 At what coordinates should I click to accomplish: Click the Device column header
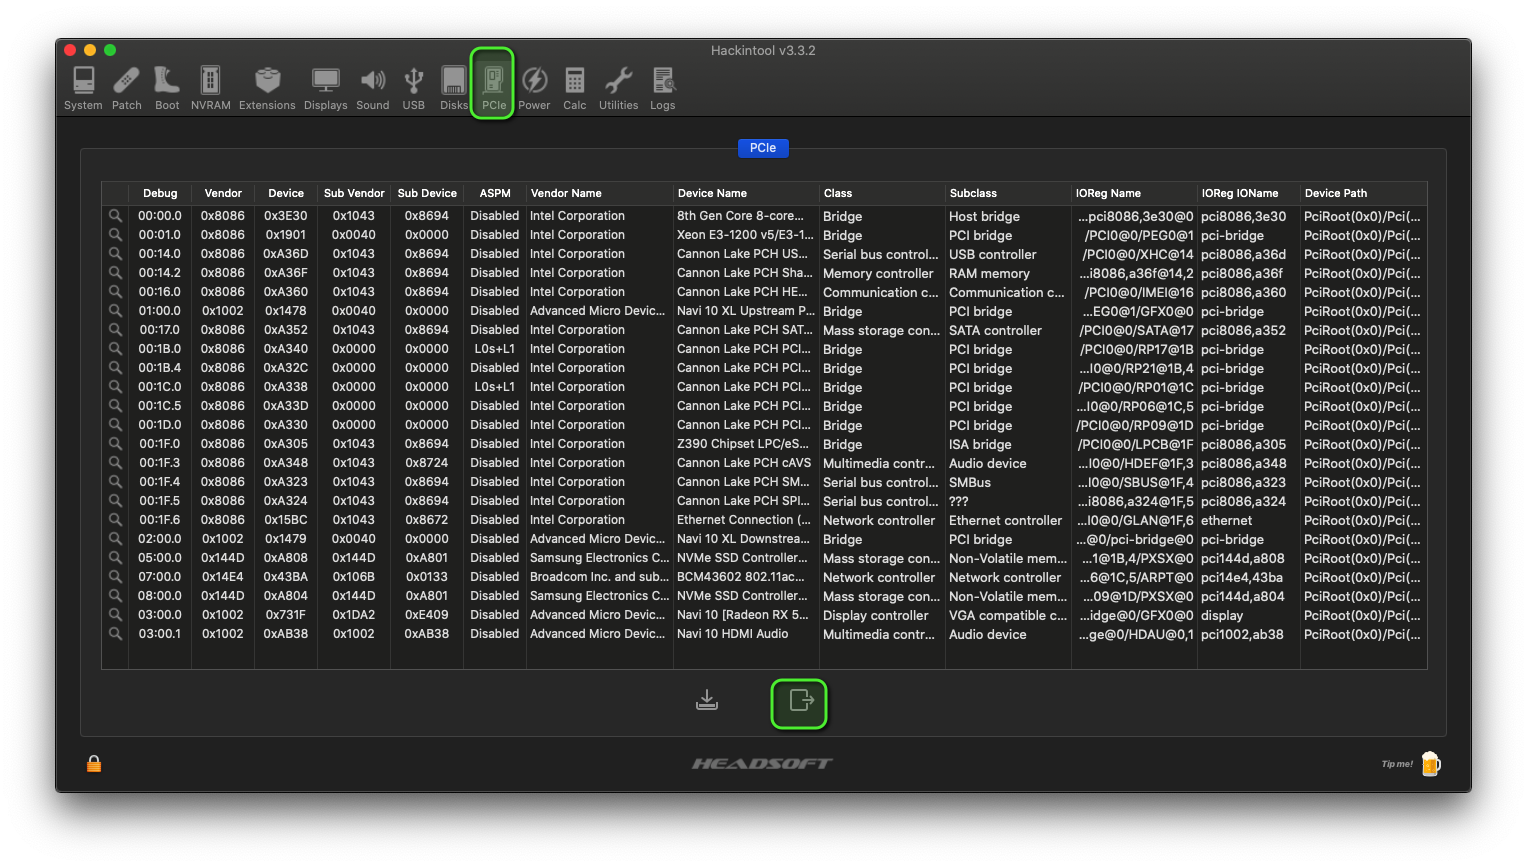point(286,194)
